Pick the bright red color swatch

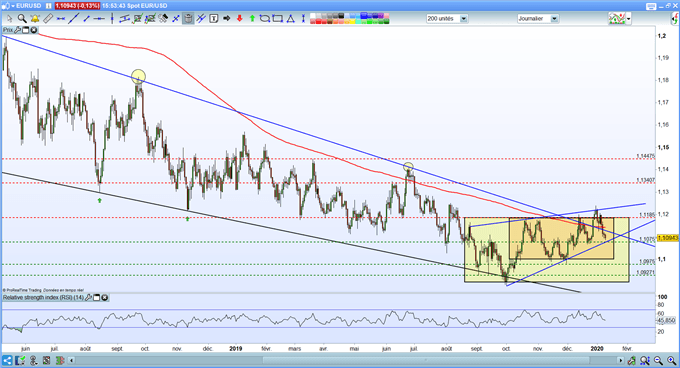pos(318,21)
